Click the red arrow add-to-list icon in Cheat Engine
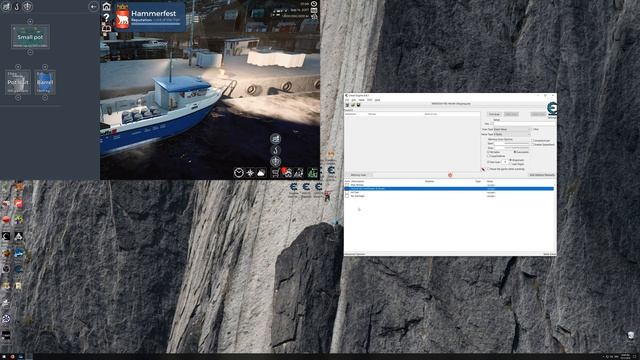Viewport: 640px width, 360px height. click(x=483, y=169)
